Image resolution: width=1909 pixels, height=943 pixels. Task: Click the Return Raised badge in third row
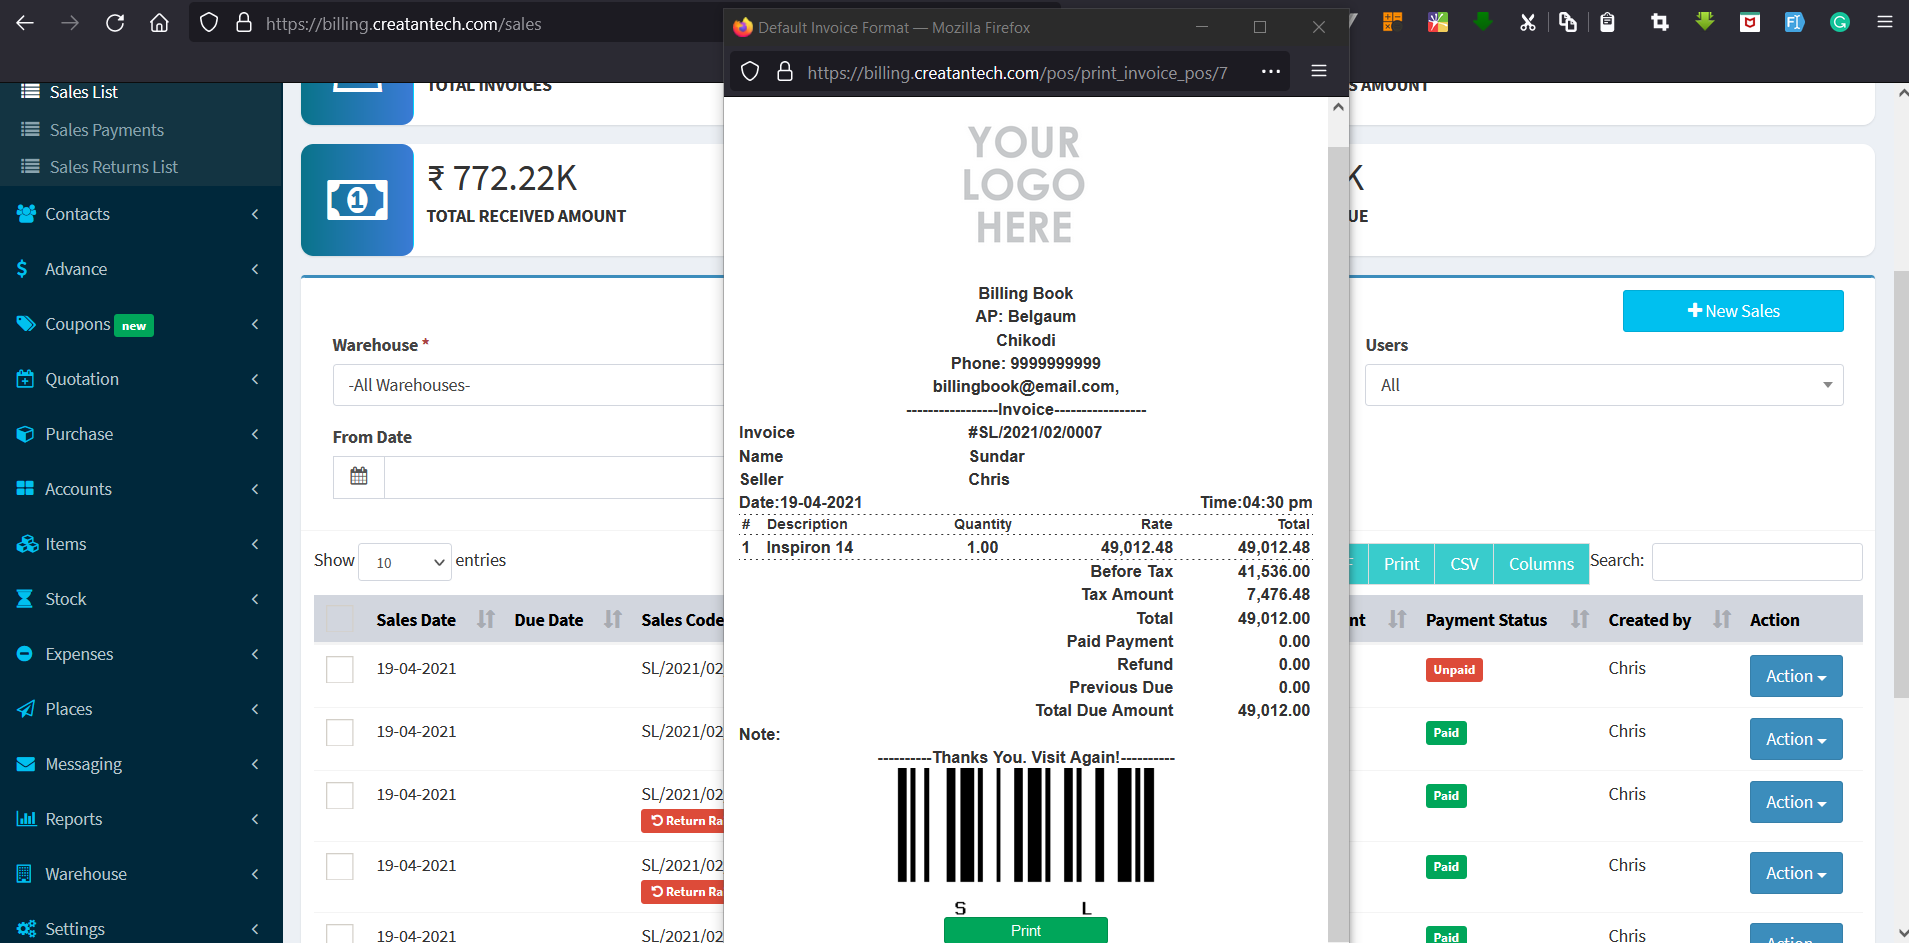[683, 821]
